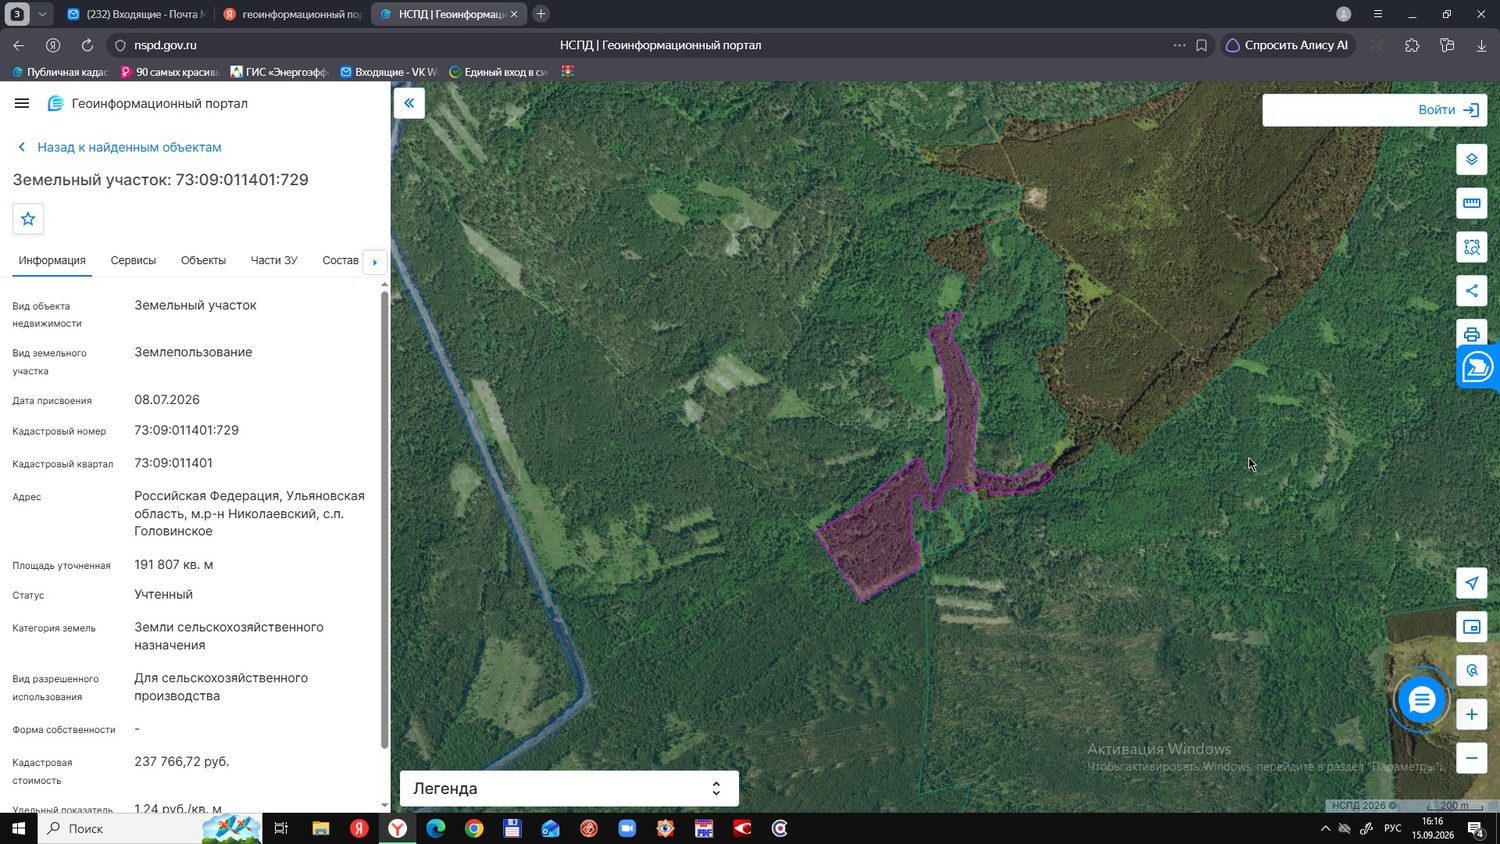The image size is (1500, 844).
Task: Open the browser downloads icon
Action: 1481,45
